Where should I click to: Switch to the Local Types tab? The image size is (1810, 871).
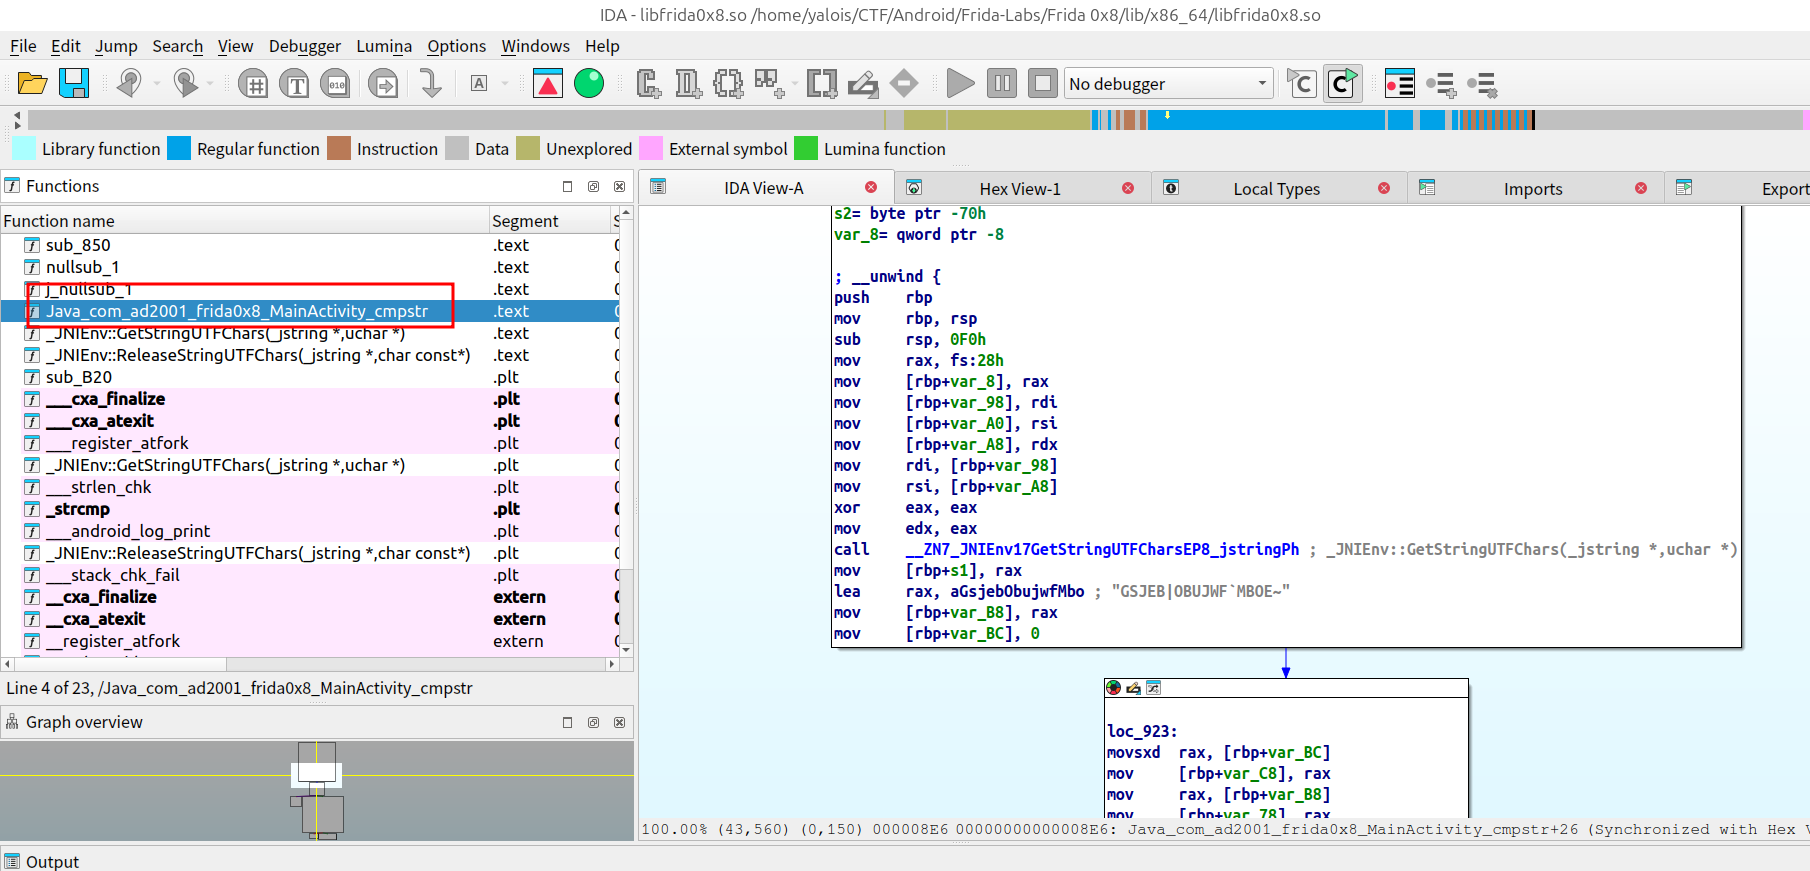point(1276,189)
